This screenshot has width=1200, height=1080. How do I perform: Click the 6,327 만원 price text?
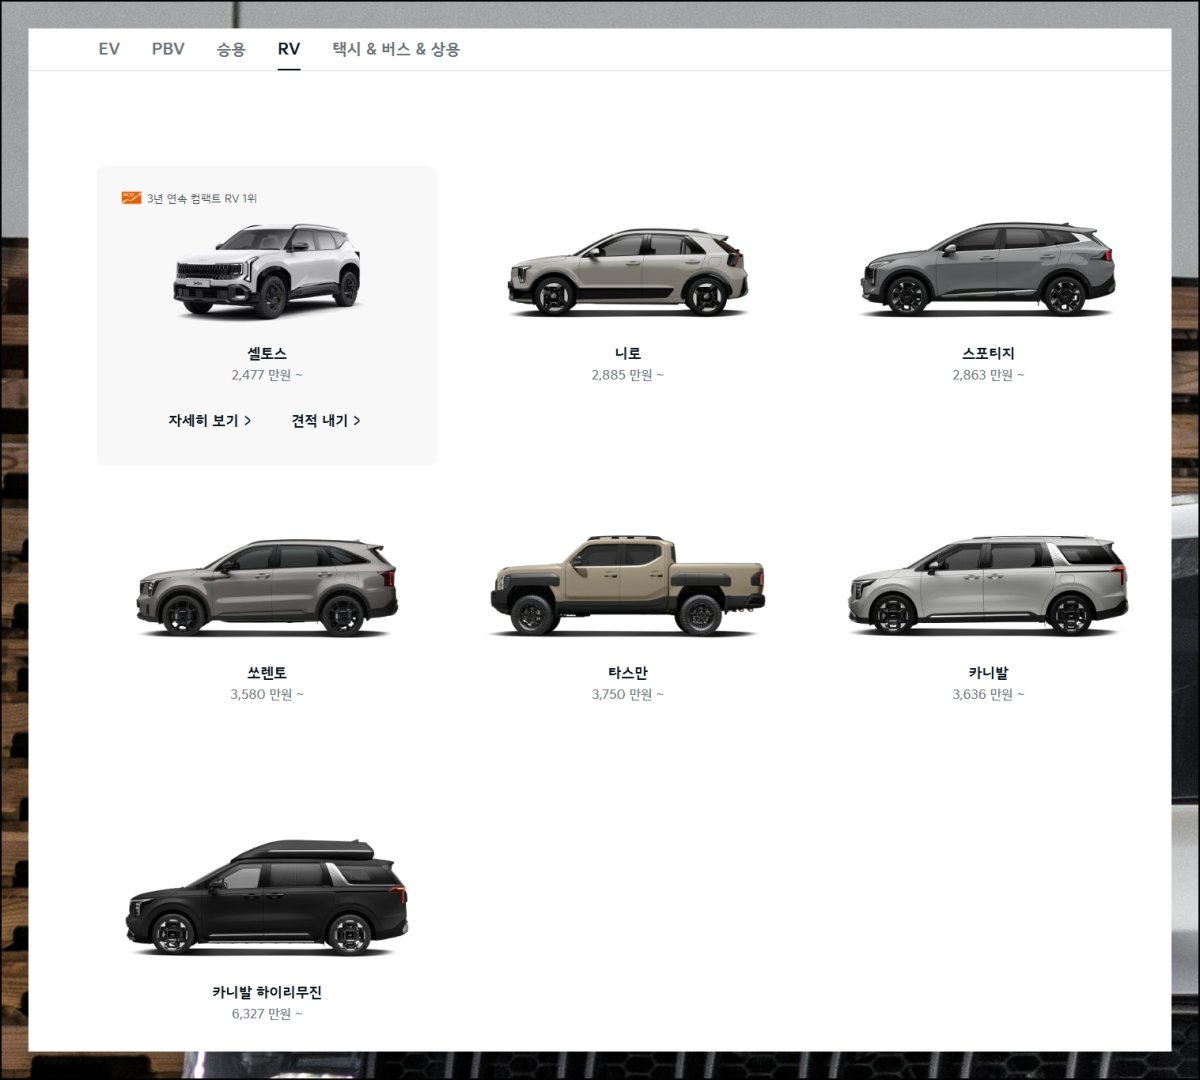point(267,1014)
